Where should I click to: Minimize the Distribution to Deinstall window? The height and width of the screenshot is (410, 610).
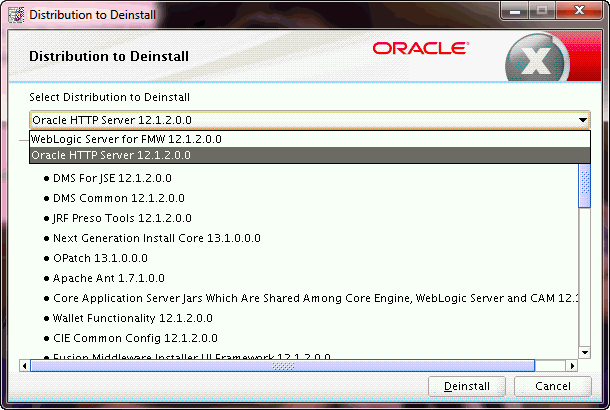pyautogui.click(x=515, y=11)
